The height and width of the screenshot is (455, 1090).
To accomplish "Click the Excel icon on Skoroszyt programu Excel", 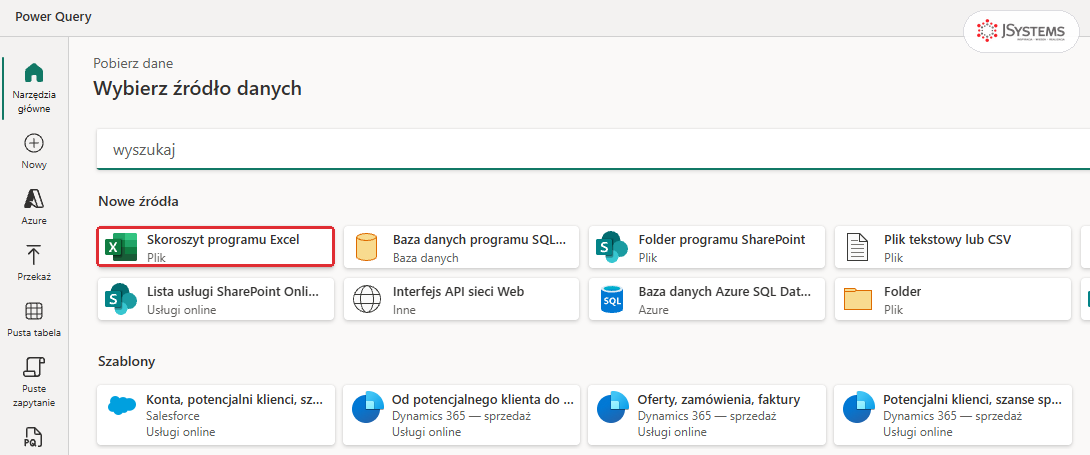I will click(x=121, y=249).
